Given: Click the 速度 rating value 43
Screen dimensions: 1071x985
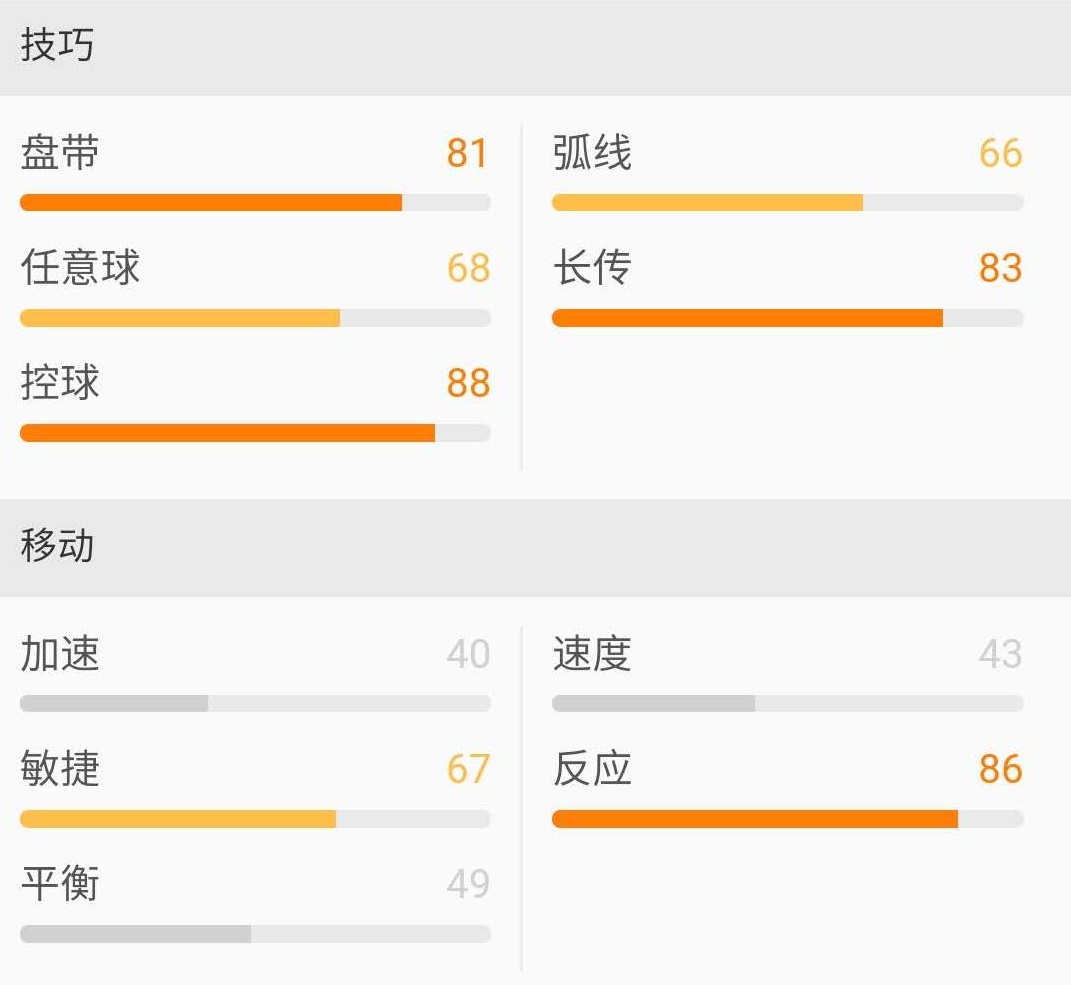Looking at the screenshot, I should tap(1000, 654).
